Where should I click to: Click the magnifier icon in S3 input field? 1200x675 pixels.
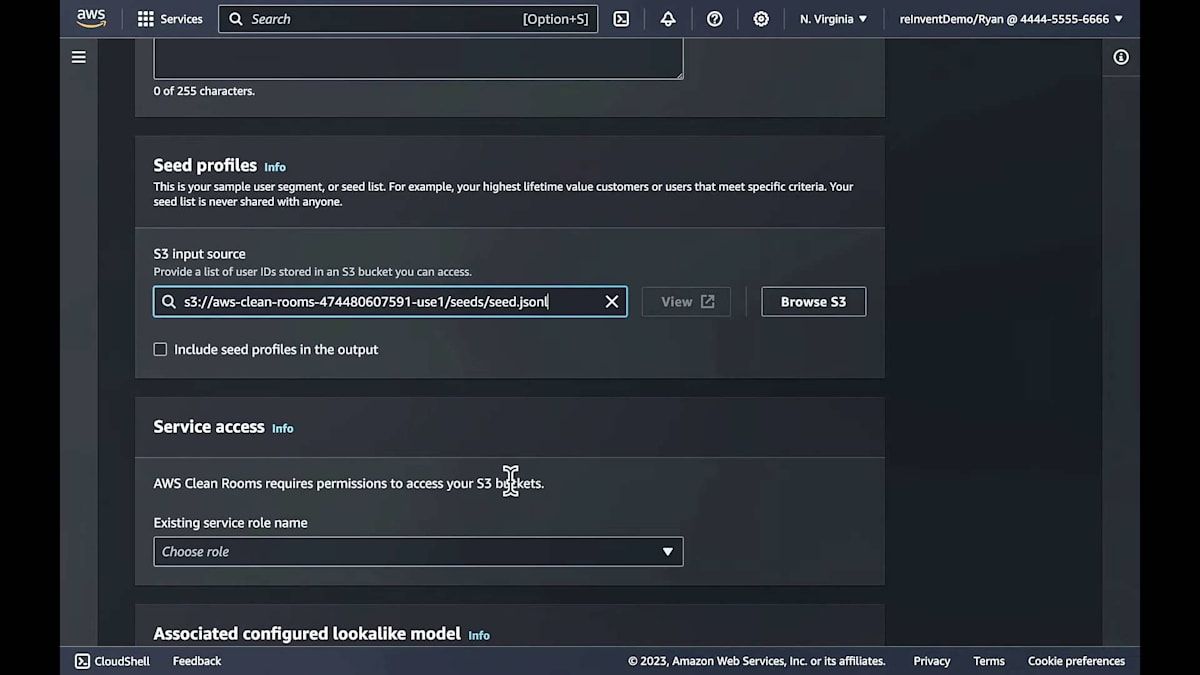tap(169, 302)
